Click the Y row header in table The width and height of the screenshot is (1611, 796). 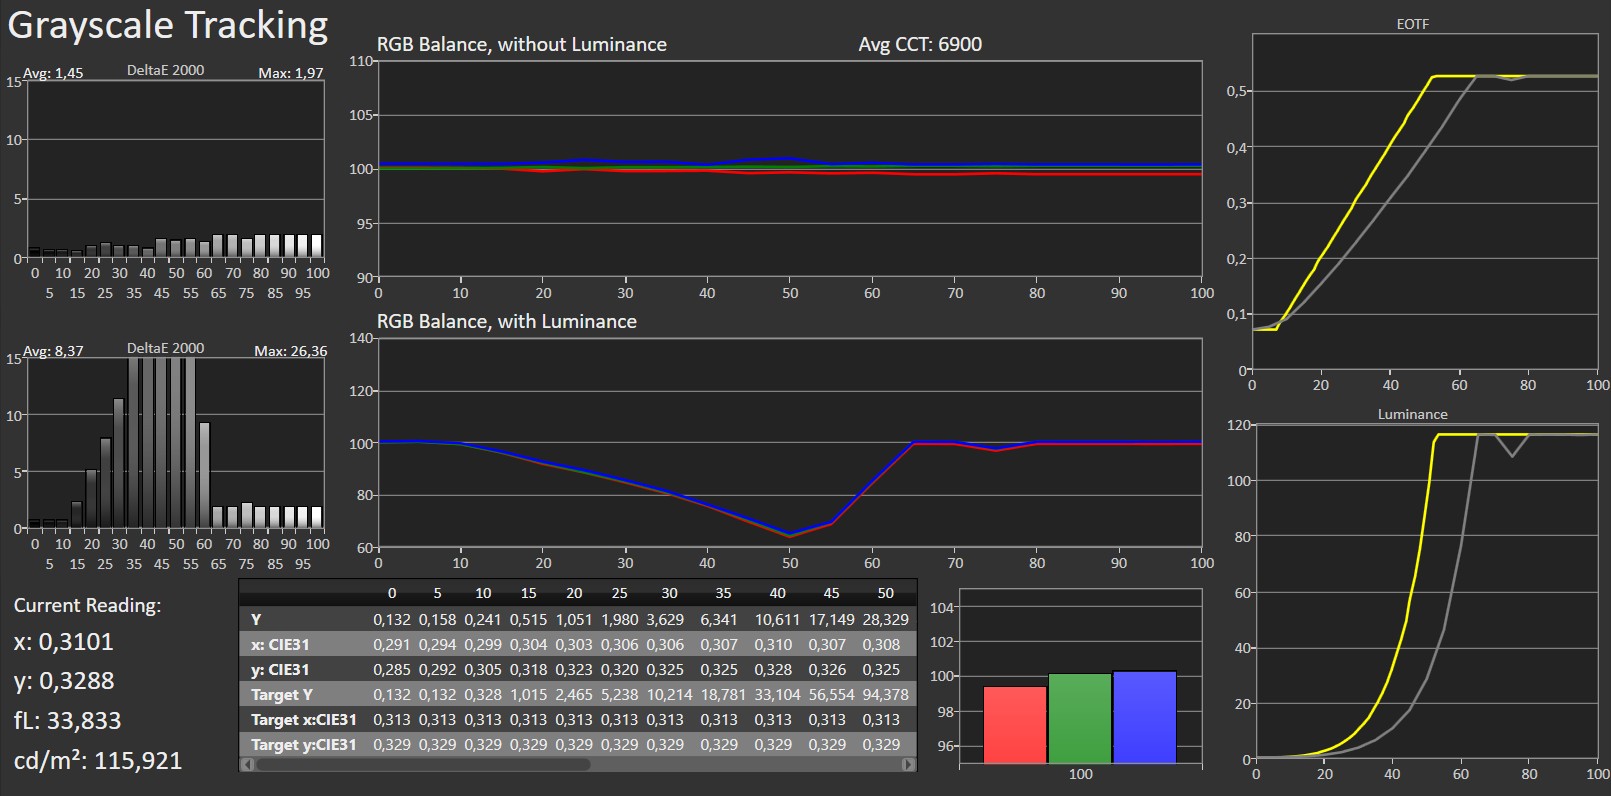[257, 620]
